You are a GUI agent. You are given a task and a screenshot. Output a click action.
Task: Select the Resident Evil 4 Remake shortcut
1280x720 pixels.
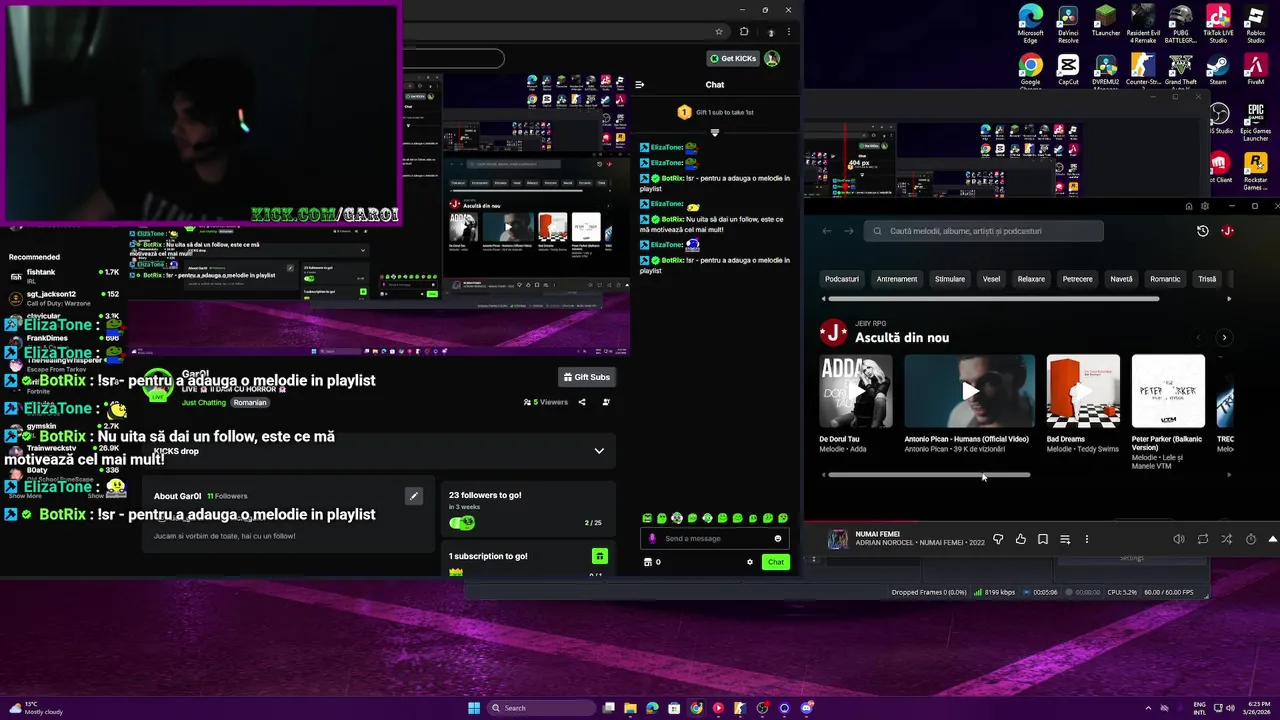pos(1143,24)
